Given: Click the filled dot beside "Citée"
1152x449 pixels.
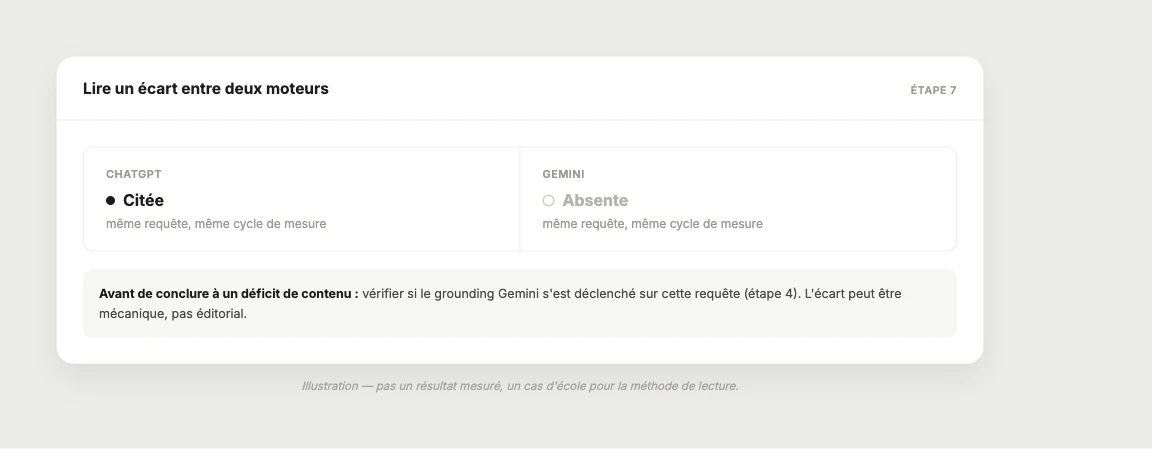Looking at the screenshot, I should [x=111, y=201].
